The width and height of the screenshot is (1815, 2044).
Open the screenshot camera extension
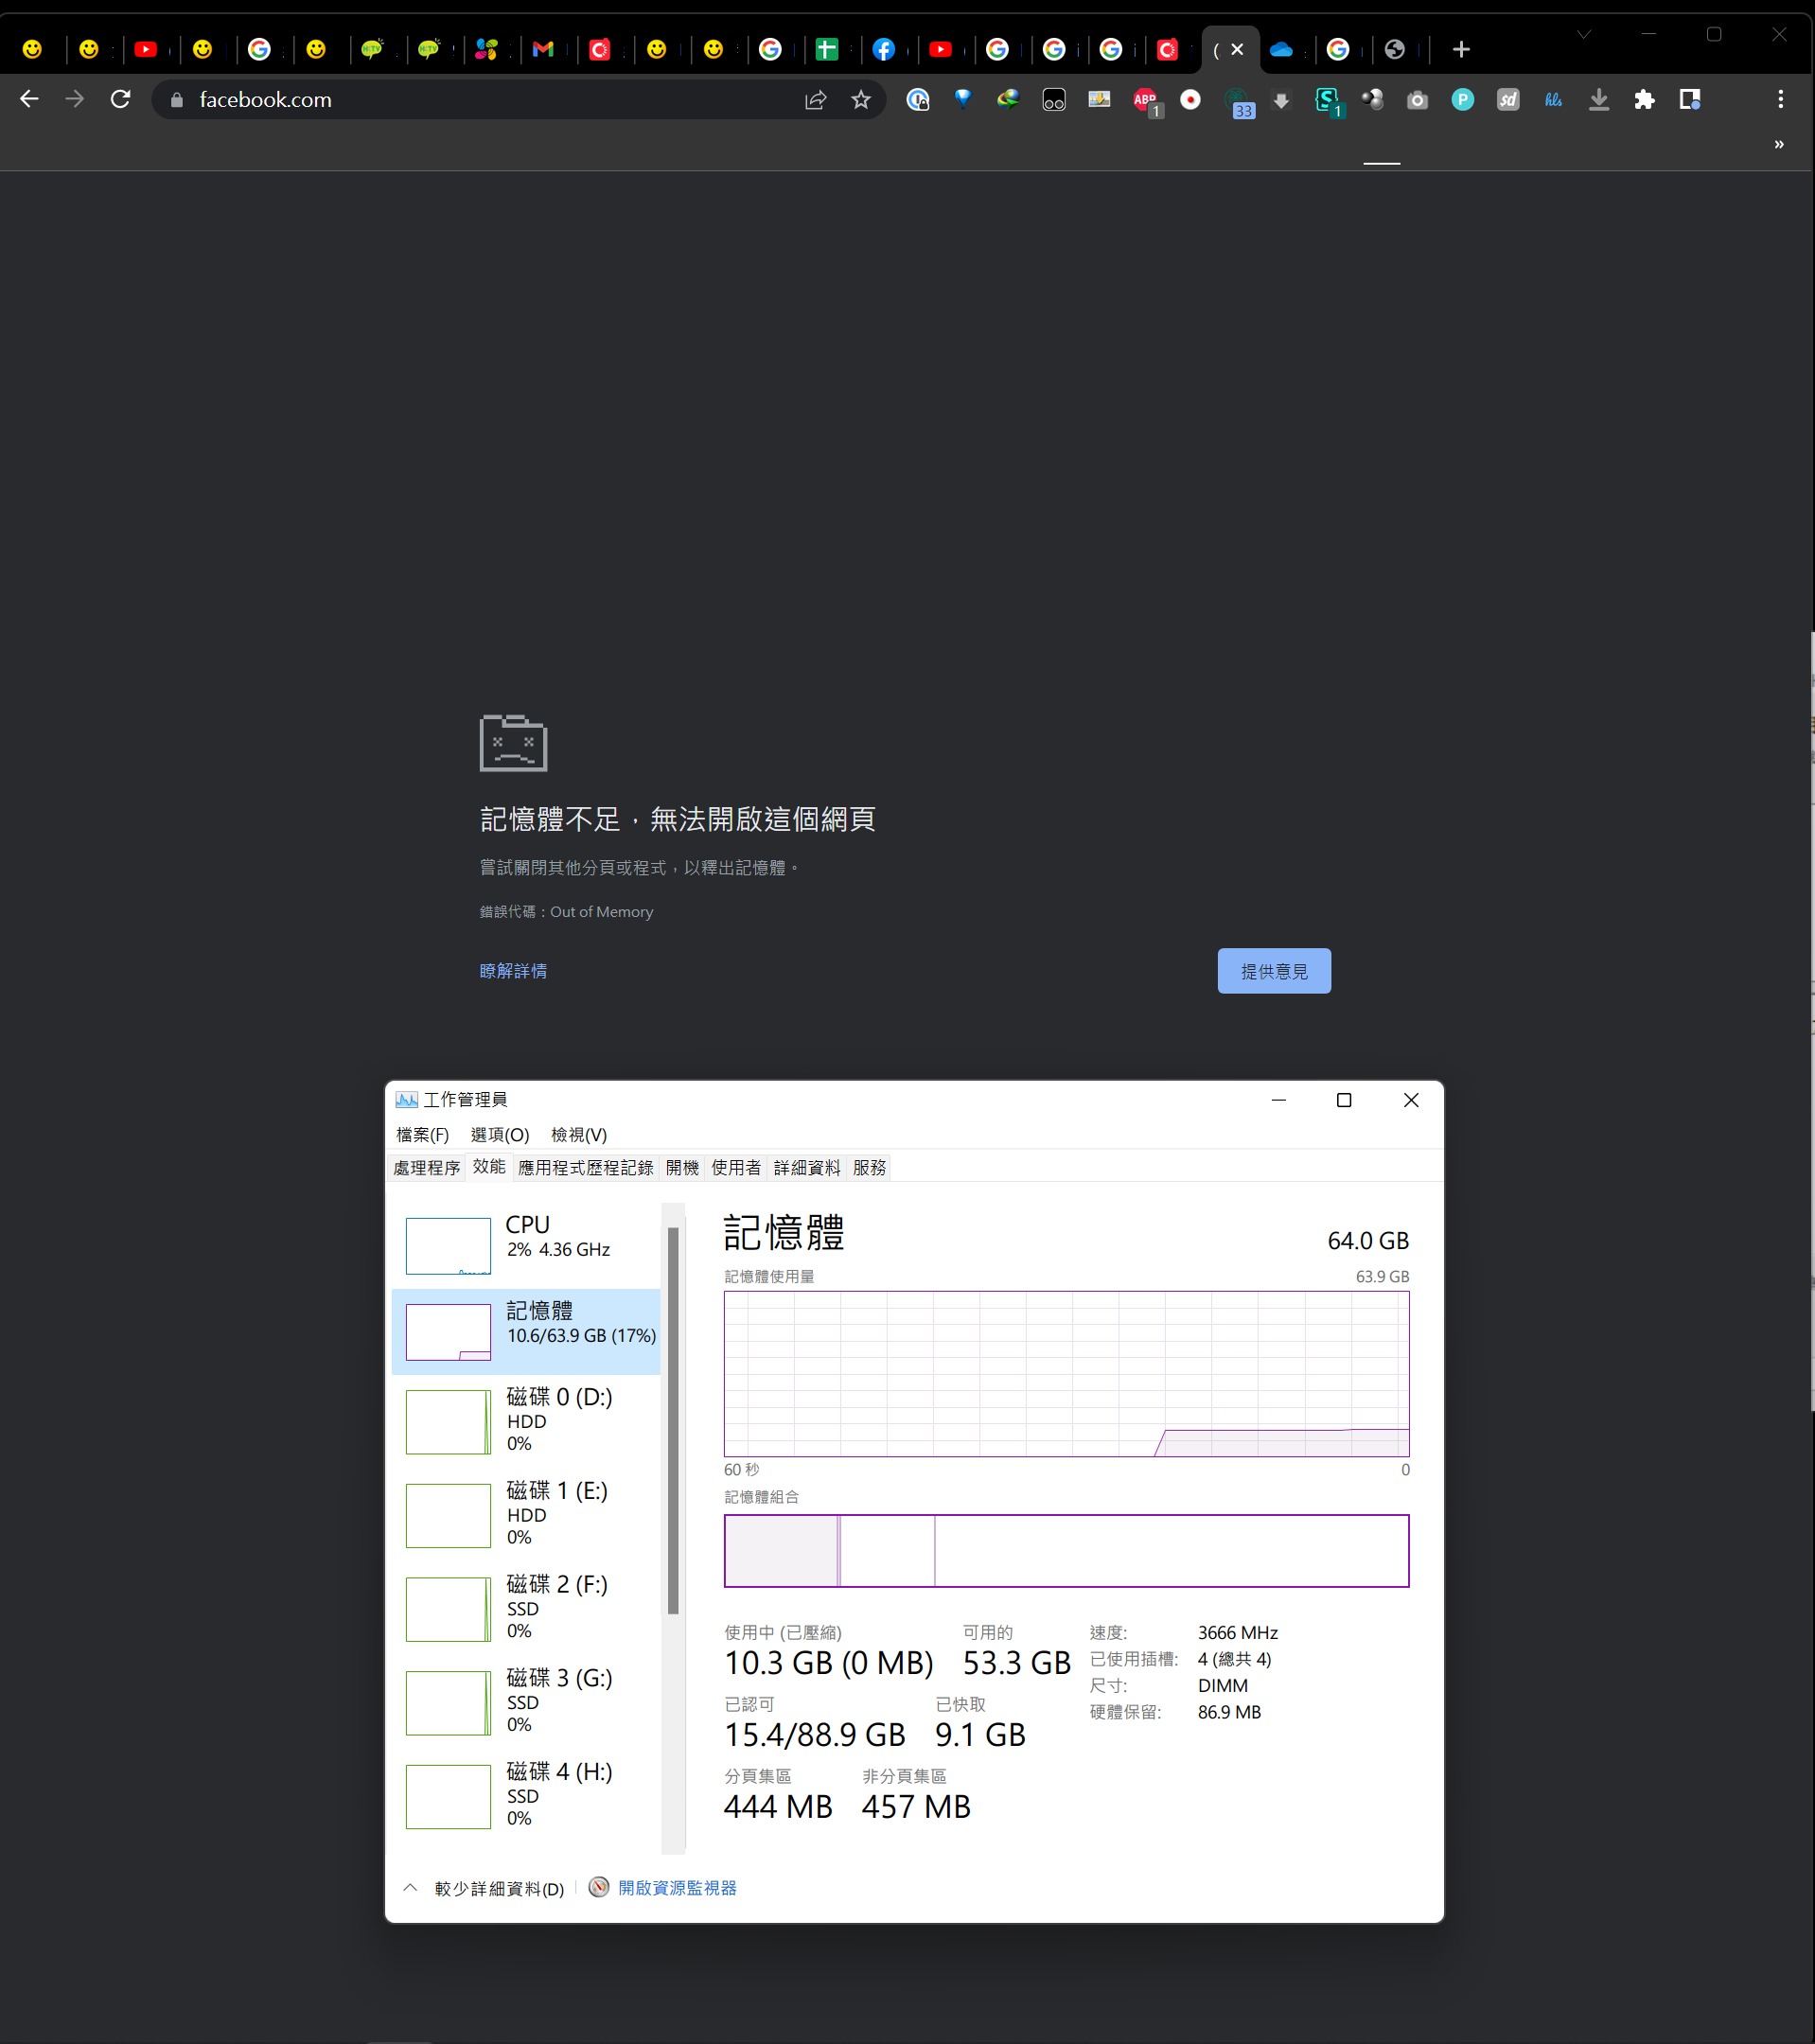tap(1417, 100)
